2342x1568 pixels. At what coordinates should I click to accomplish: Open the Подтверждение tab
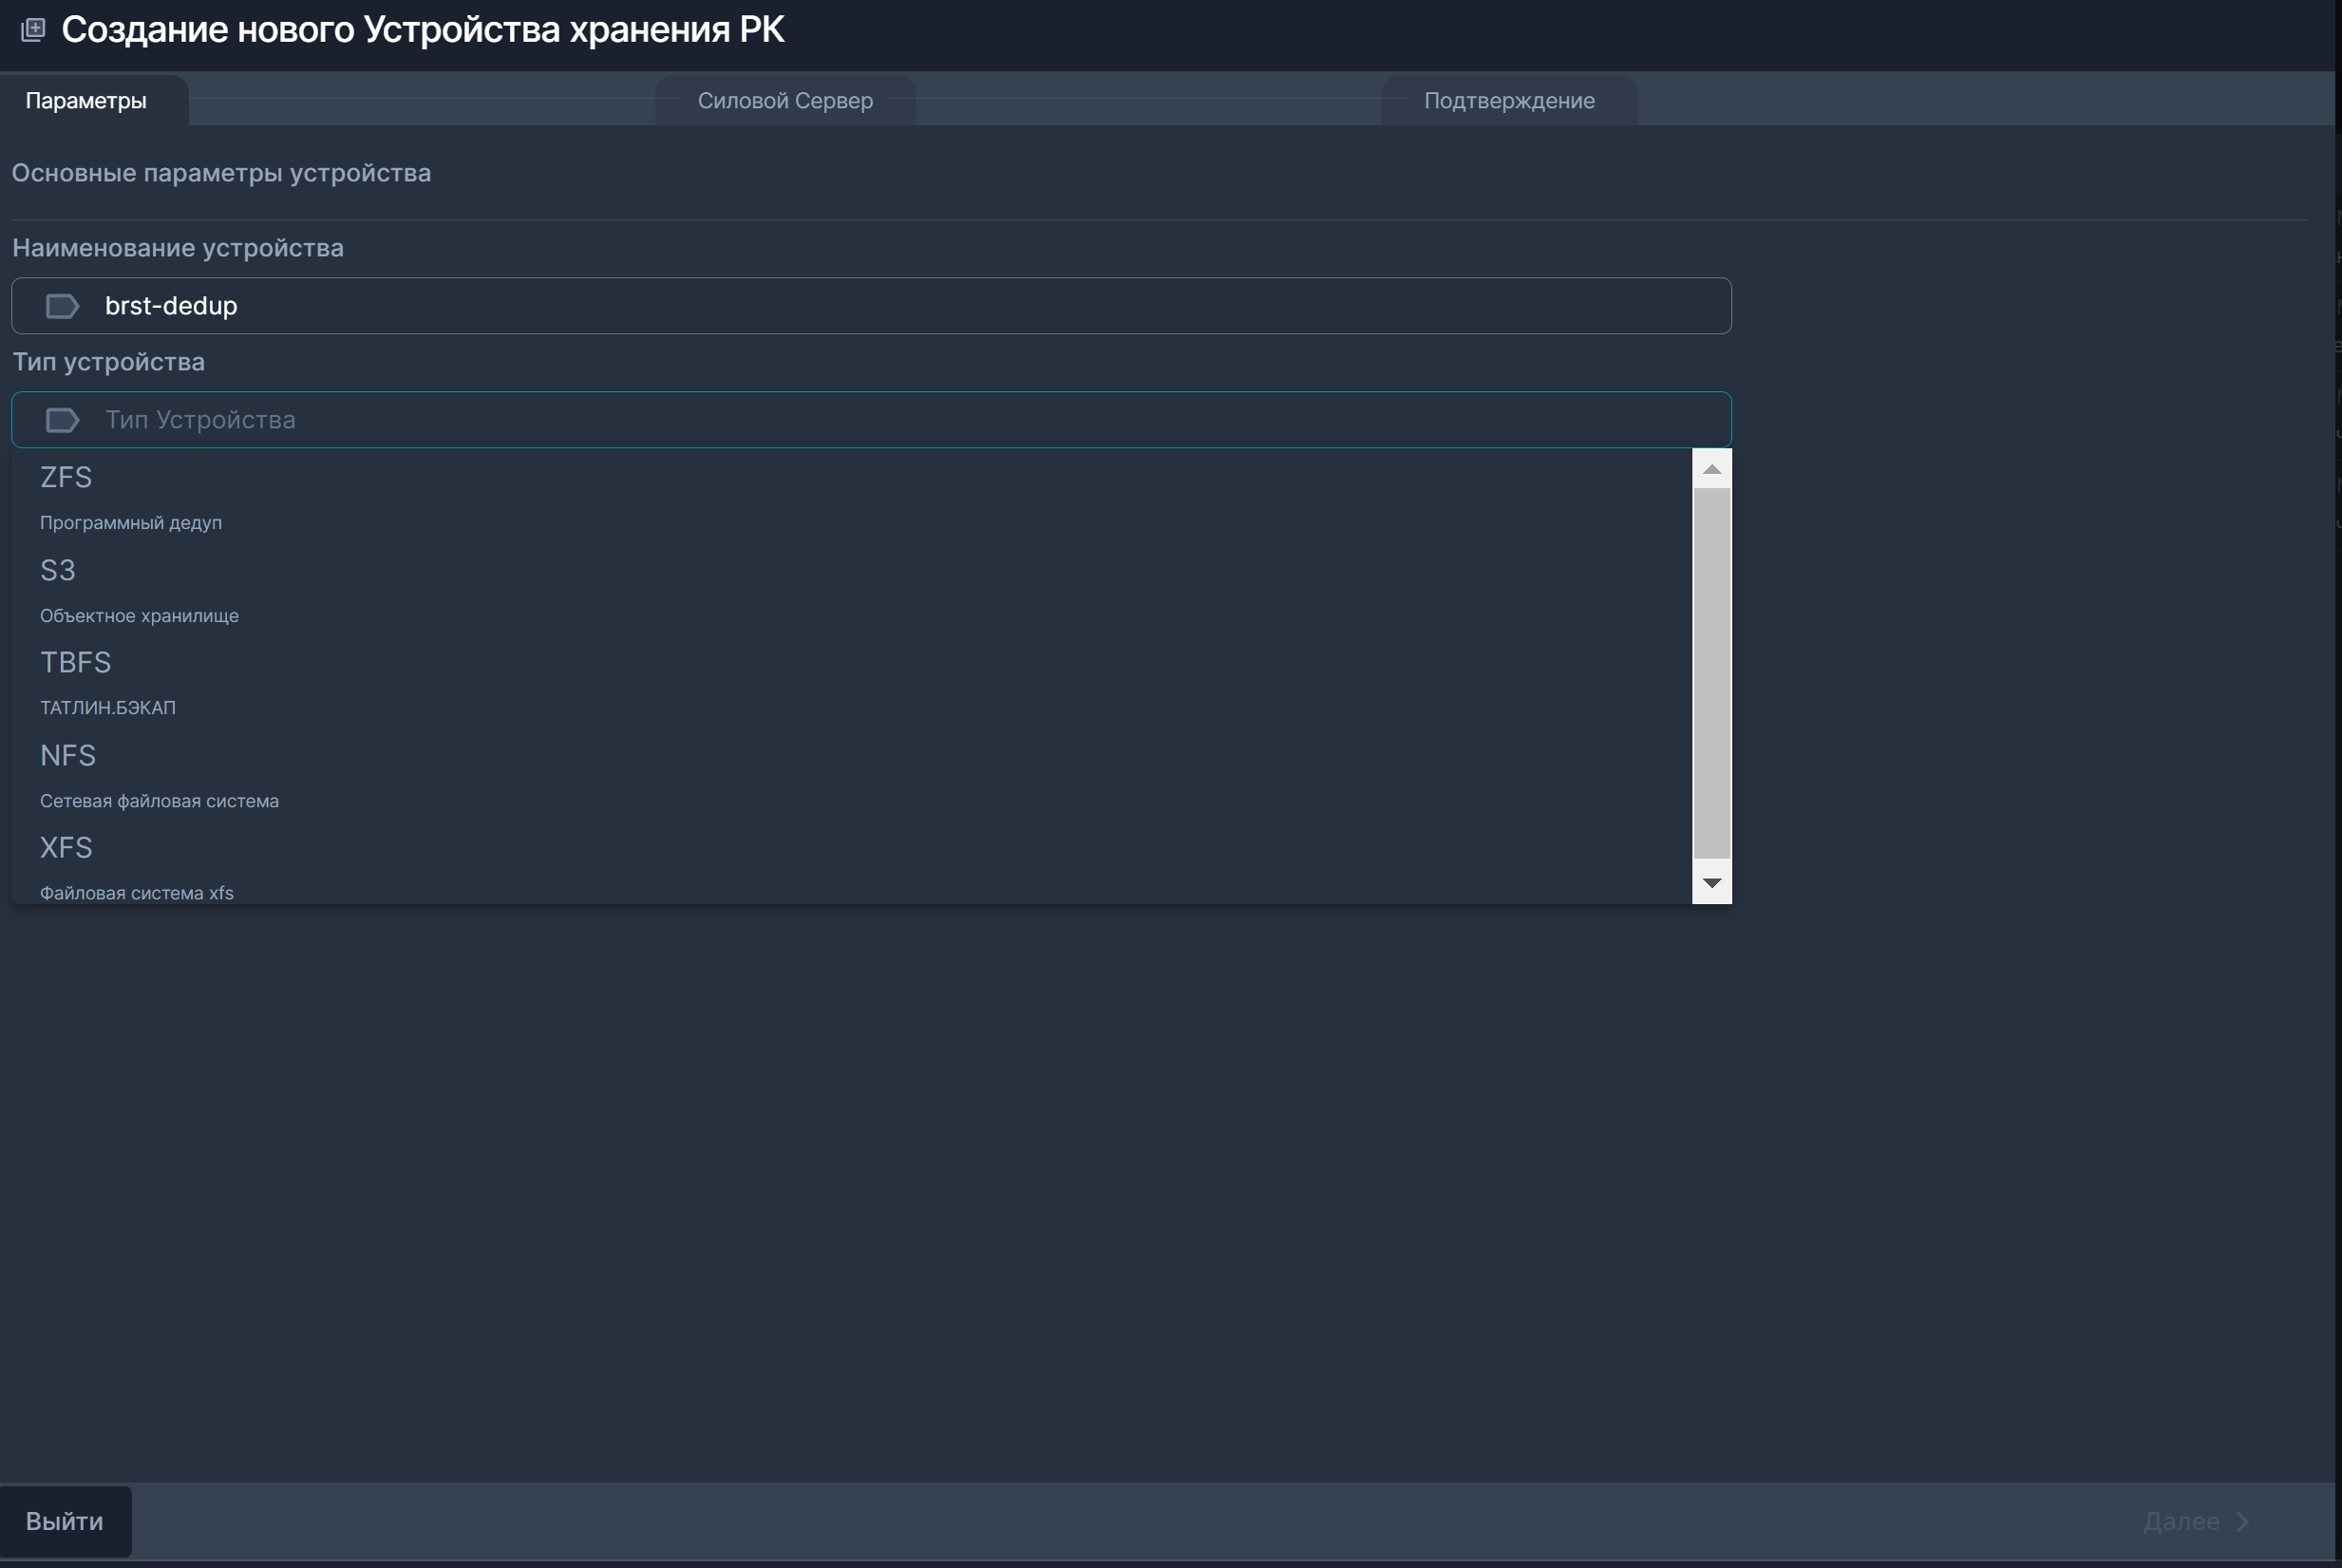(x=1508, y=101)
